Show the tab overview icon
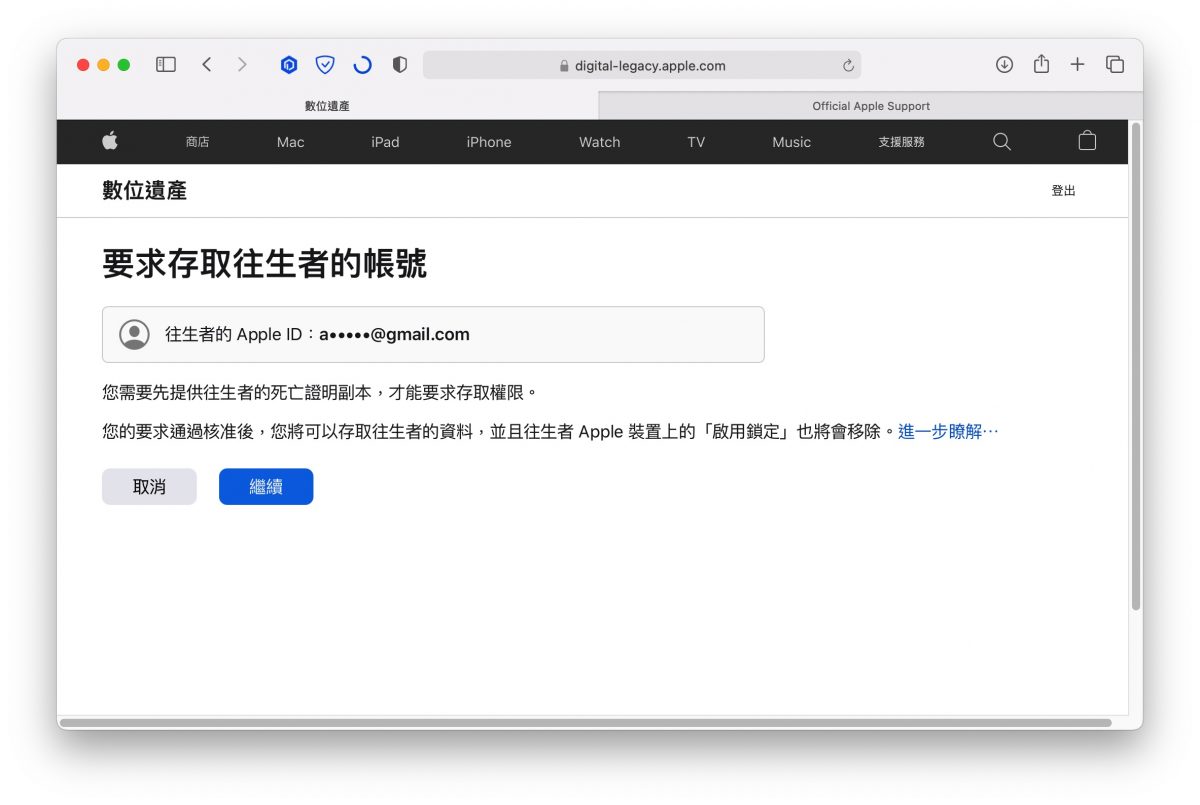 coord(1115,65)
